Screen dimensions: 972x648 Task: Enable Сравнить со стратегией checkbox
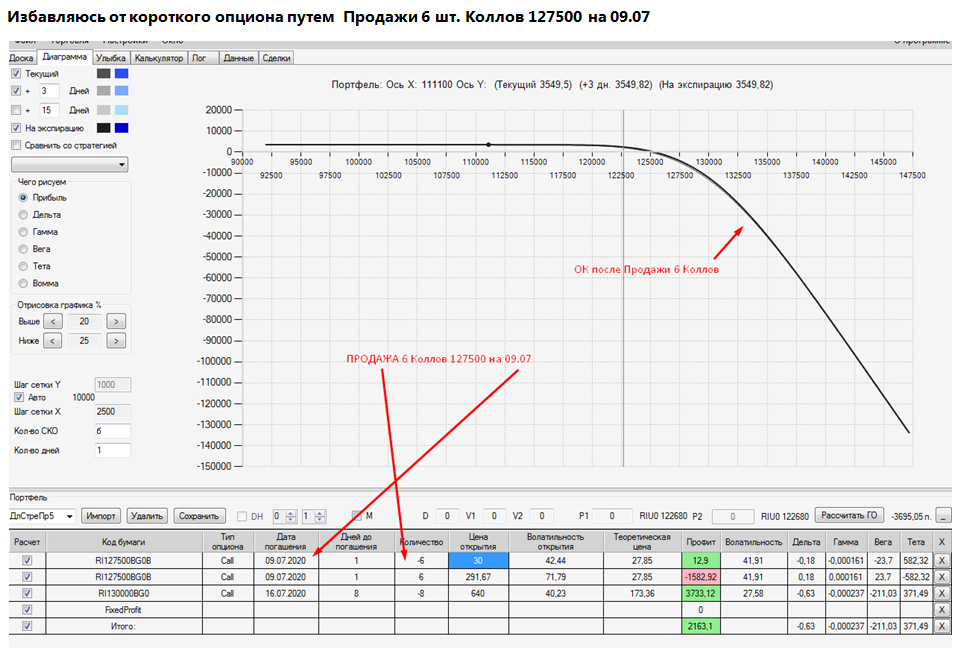pyautogui.click(x=16, y=145)
